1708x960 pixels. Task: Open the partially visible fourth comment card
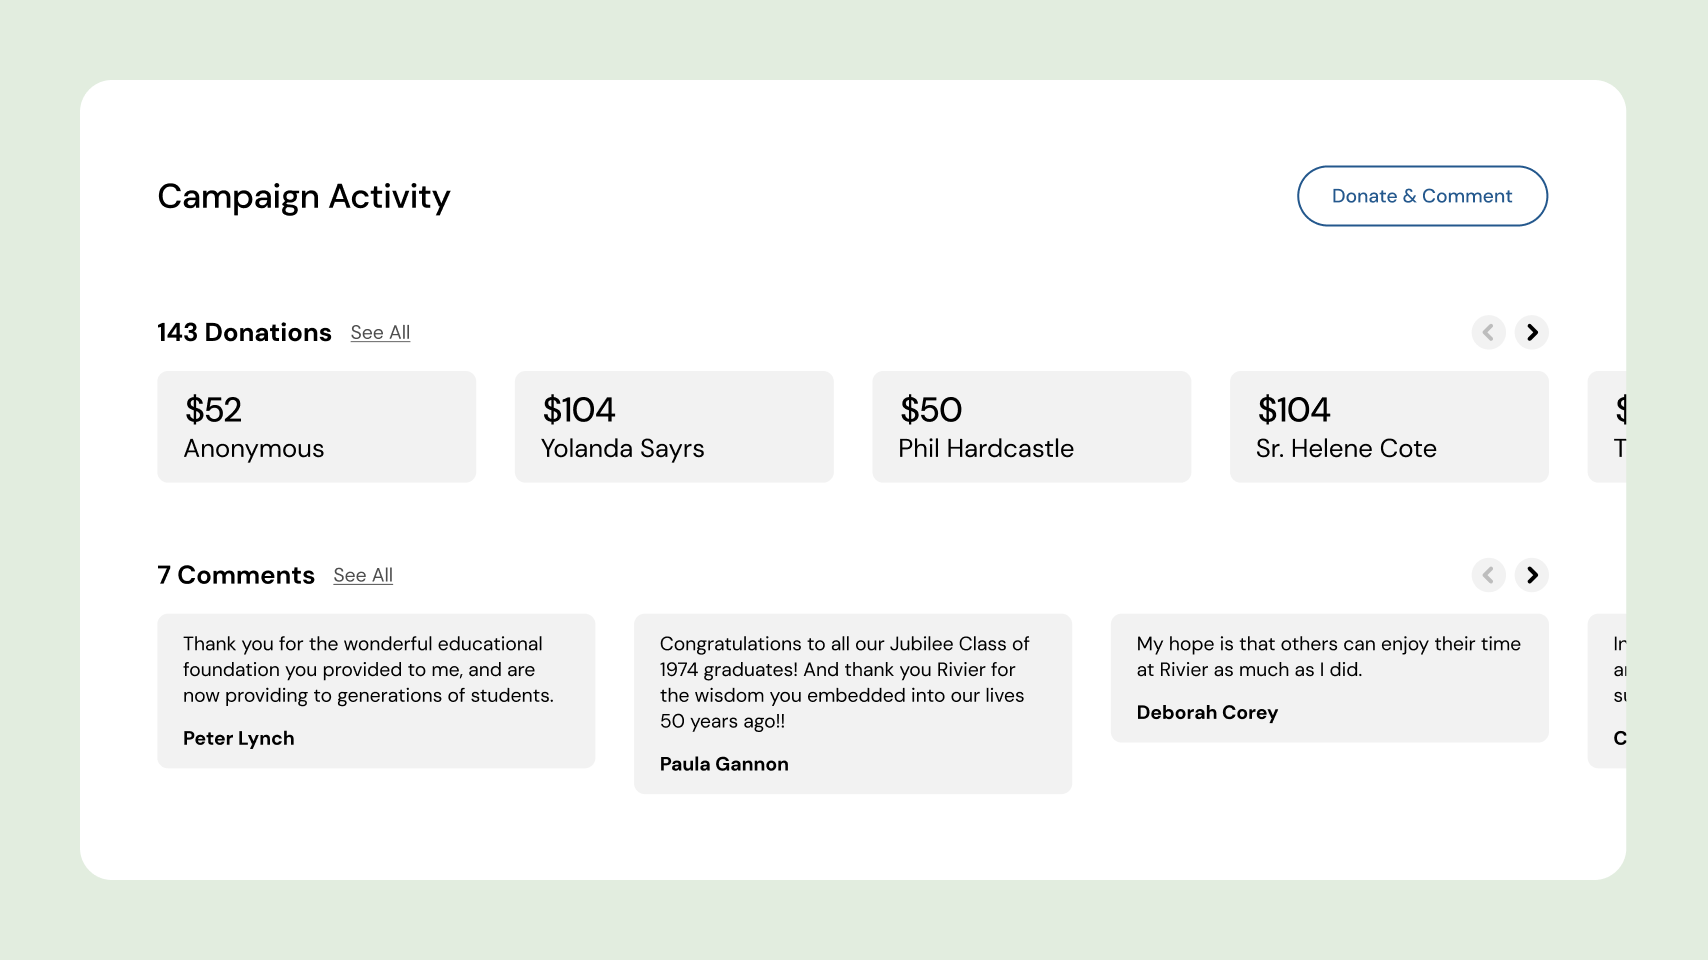[1608, 691]
